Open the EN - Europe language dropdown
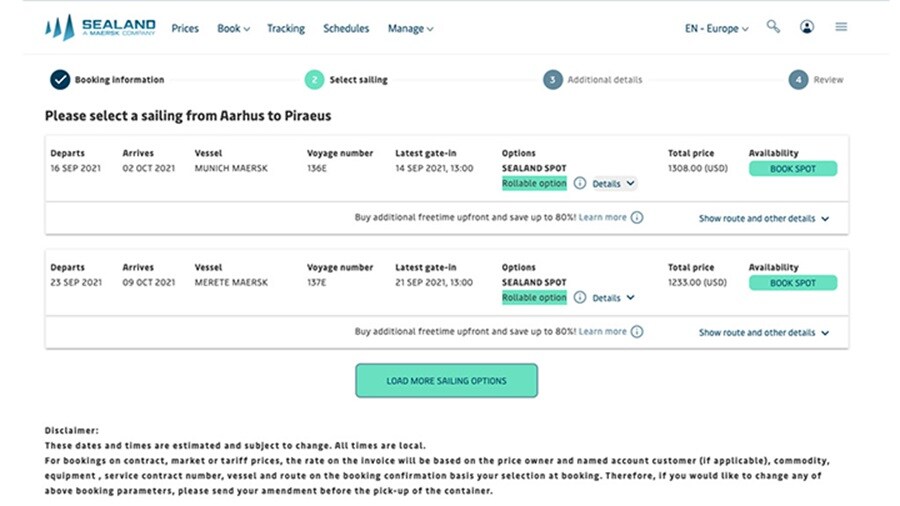 click(716, 29)
